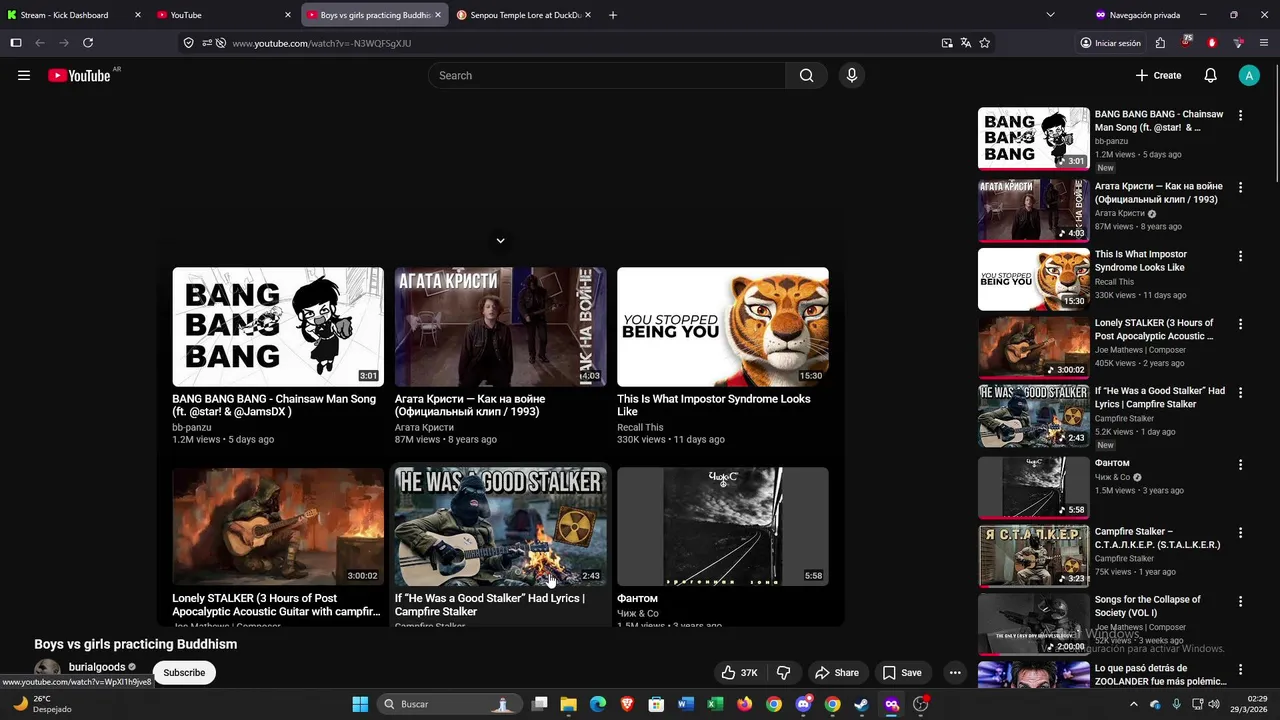Open menu for Фантом sidebar video

click(1240, 464)
